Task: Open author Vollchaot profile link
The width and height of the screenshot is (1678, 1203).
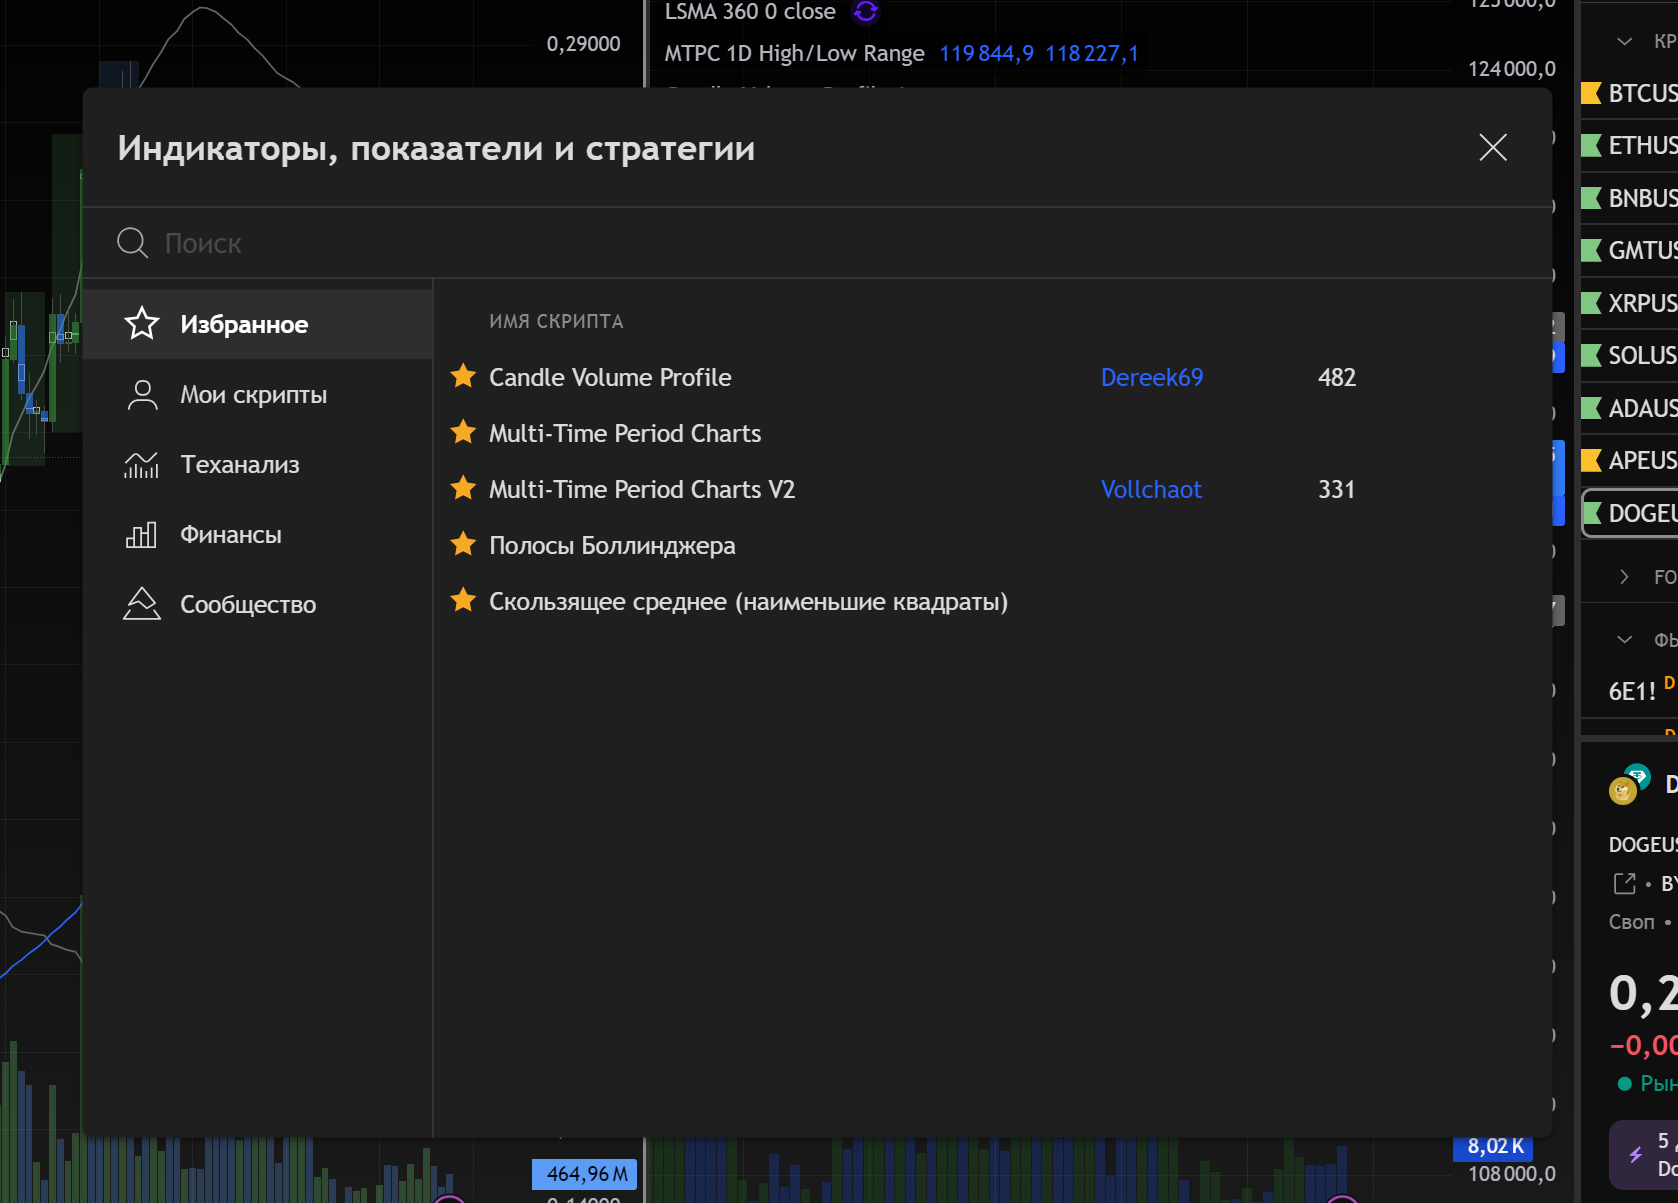Action: point(1150,489)
